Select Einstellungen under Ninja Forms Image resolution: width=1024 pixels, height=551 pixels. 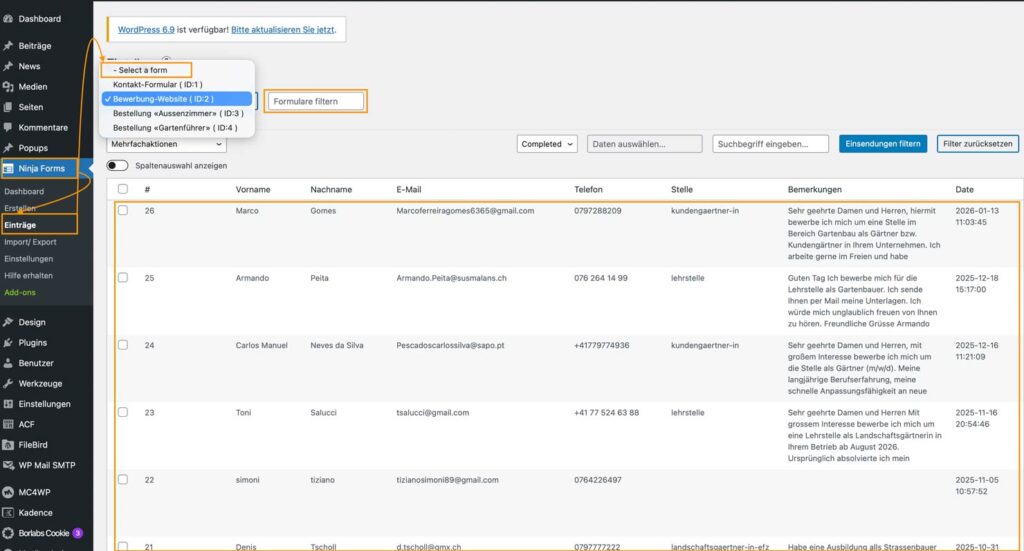click(27, 258)
